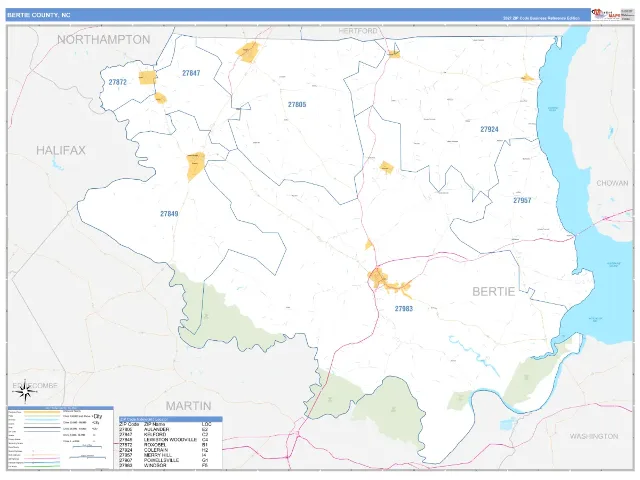Click ZIP code label 27872 on map
Viewport: 640px width, 480px height.
(x=118, y=82)
